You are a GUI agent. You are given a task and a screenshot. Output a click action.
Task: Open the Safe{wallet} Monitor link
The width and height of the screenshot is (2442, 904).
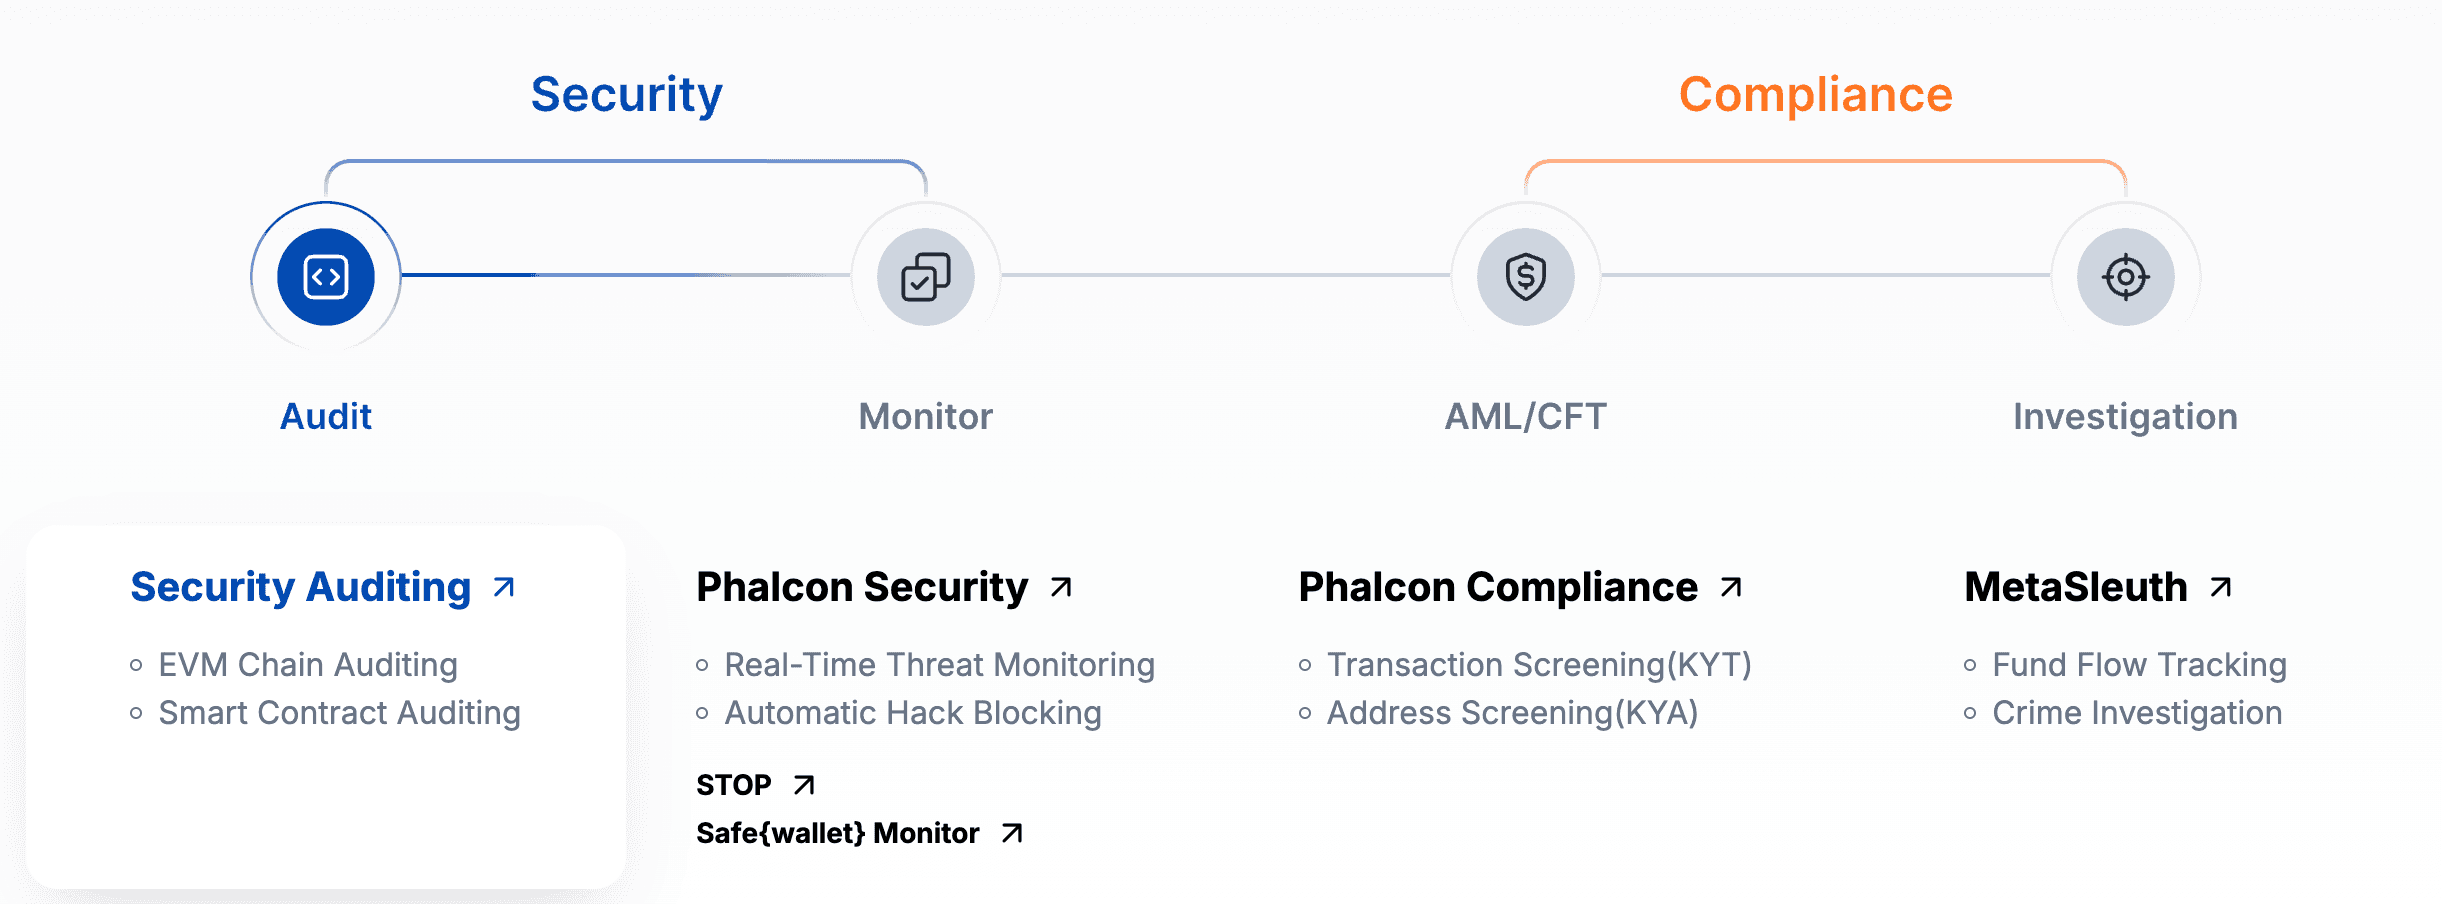click(838, 833)
